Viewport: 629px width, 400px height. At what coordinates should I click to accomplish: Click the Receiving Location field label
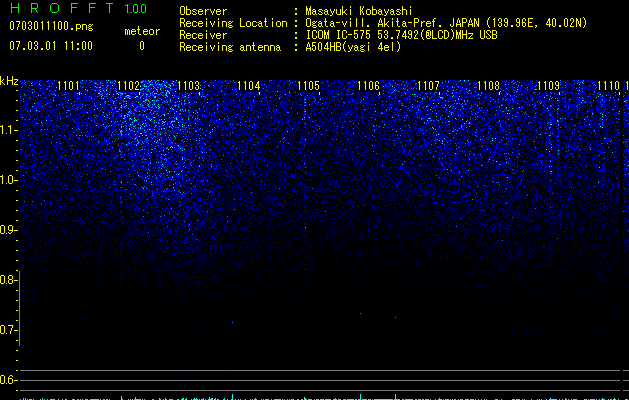click(x=233, y=23)
